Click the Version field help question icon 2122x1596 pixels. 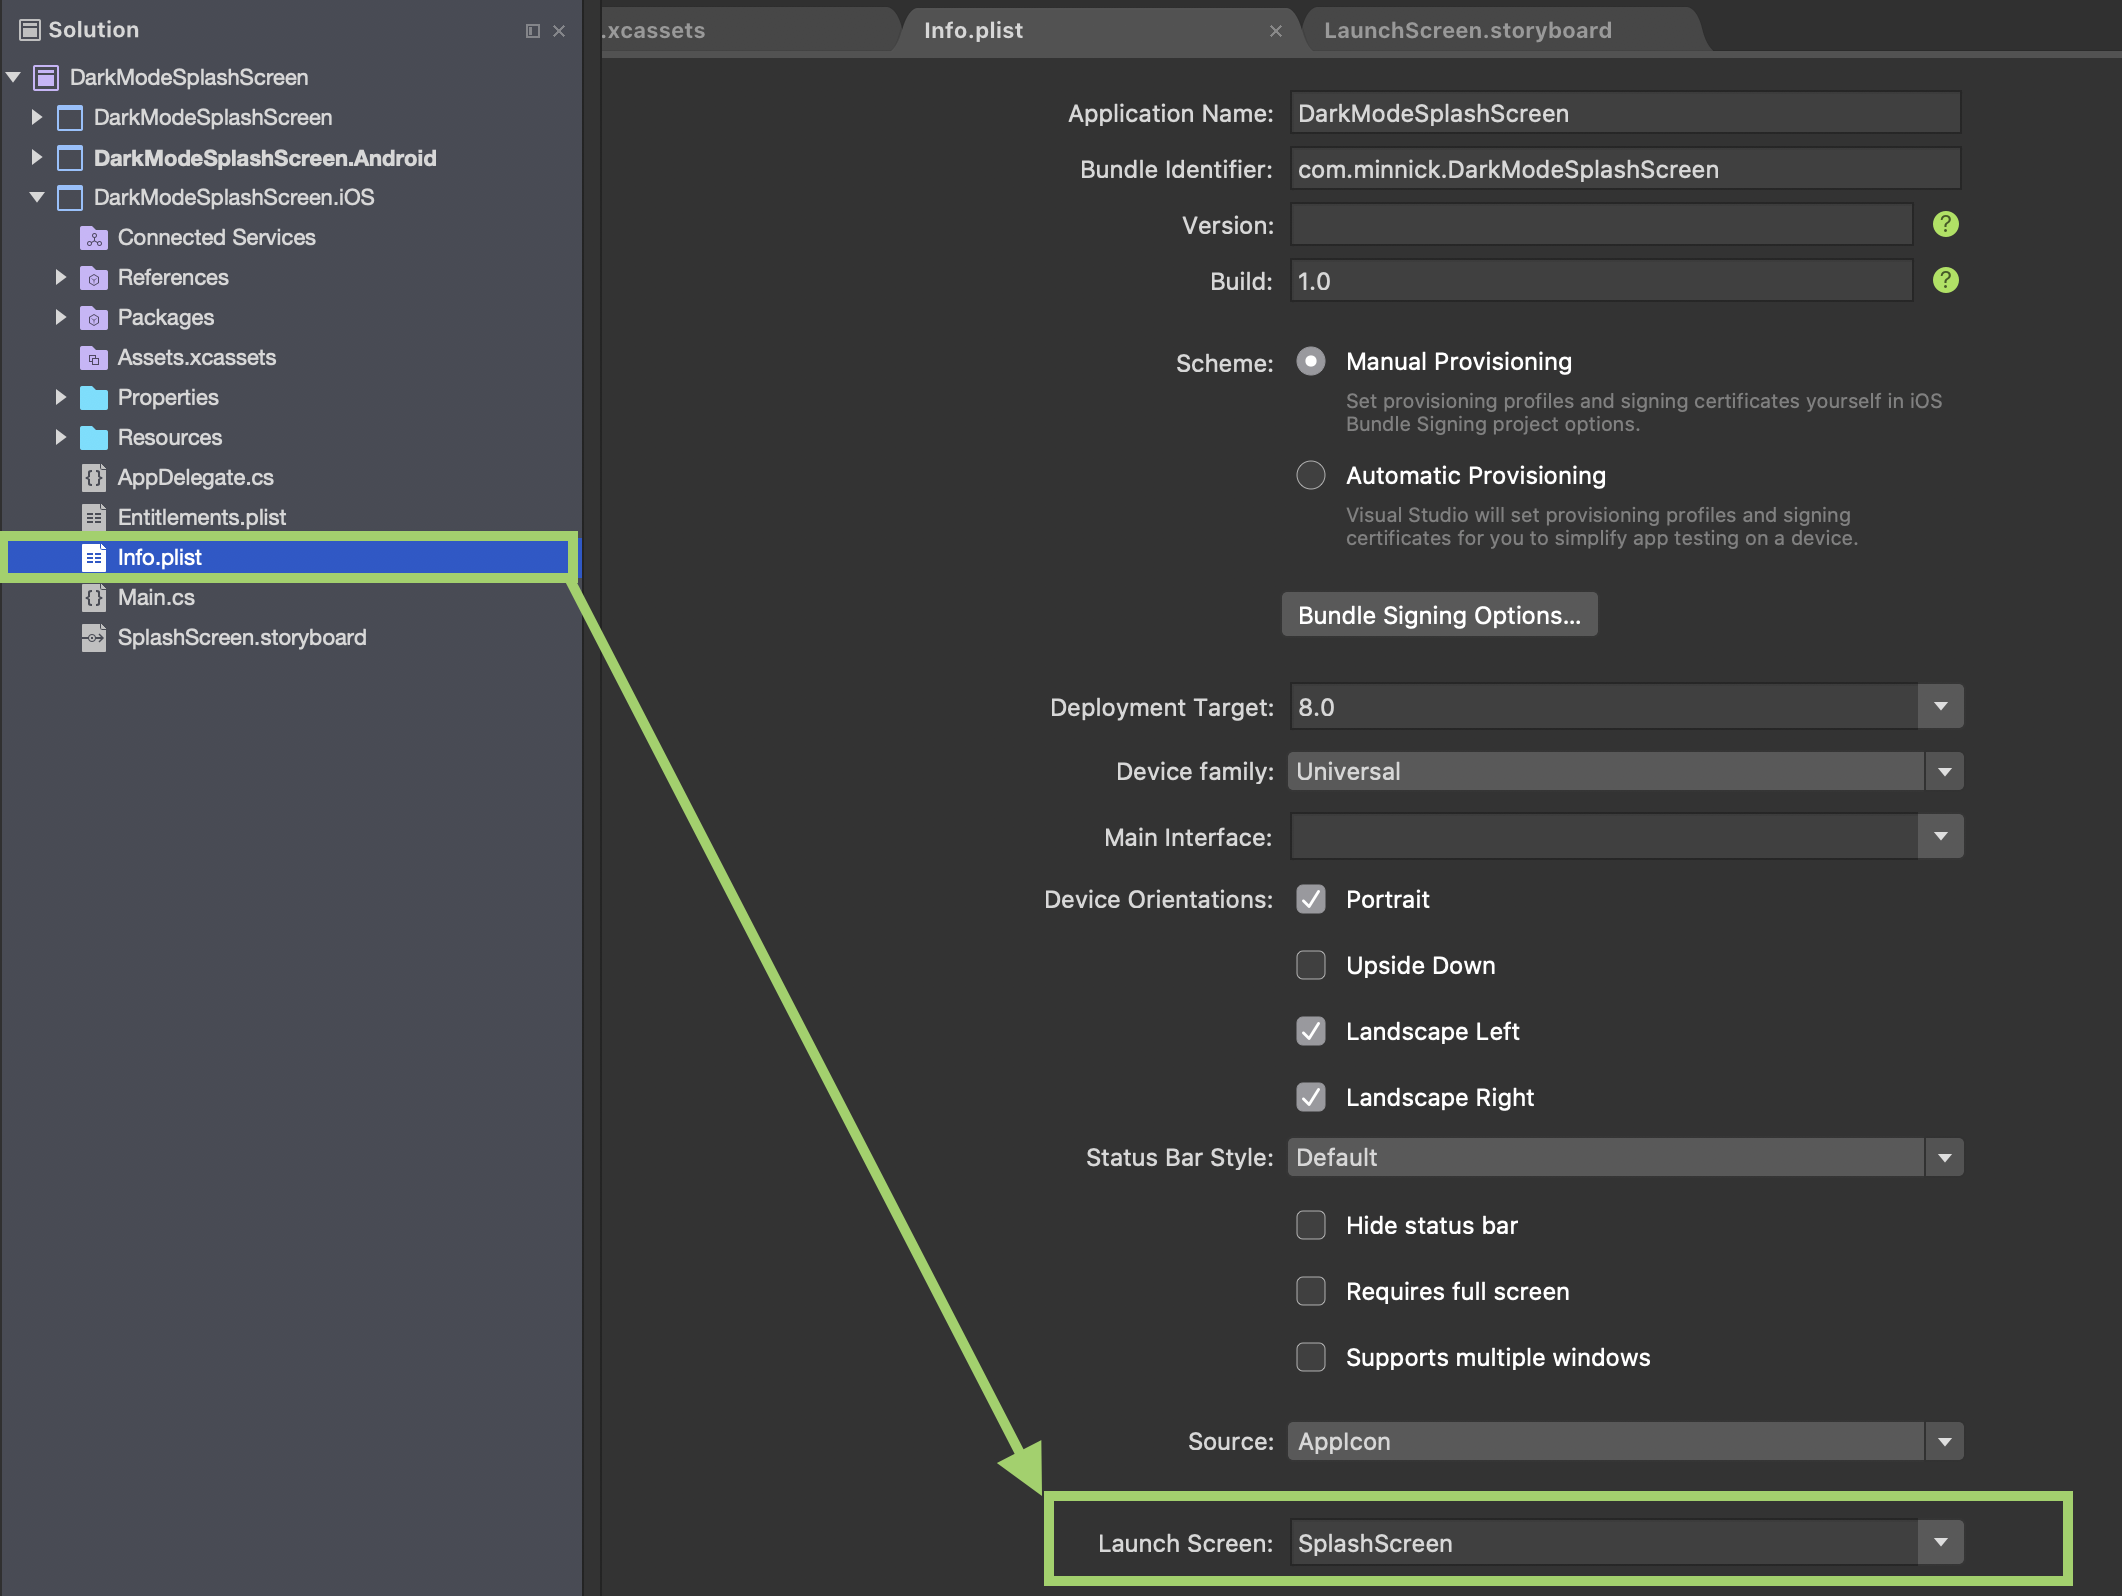click(1945, 224)
